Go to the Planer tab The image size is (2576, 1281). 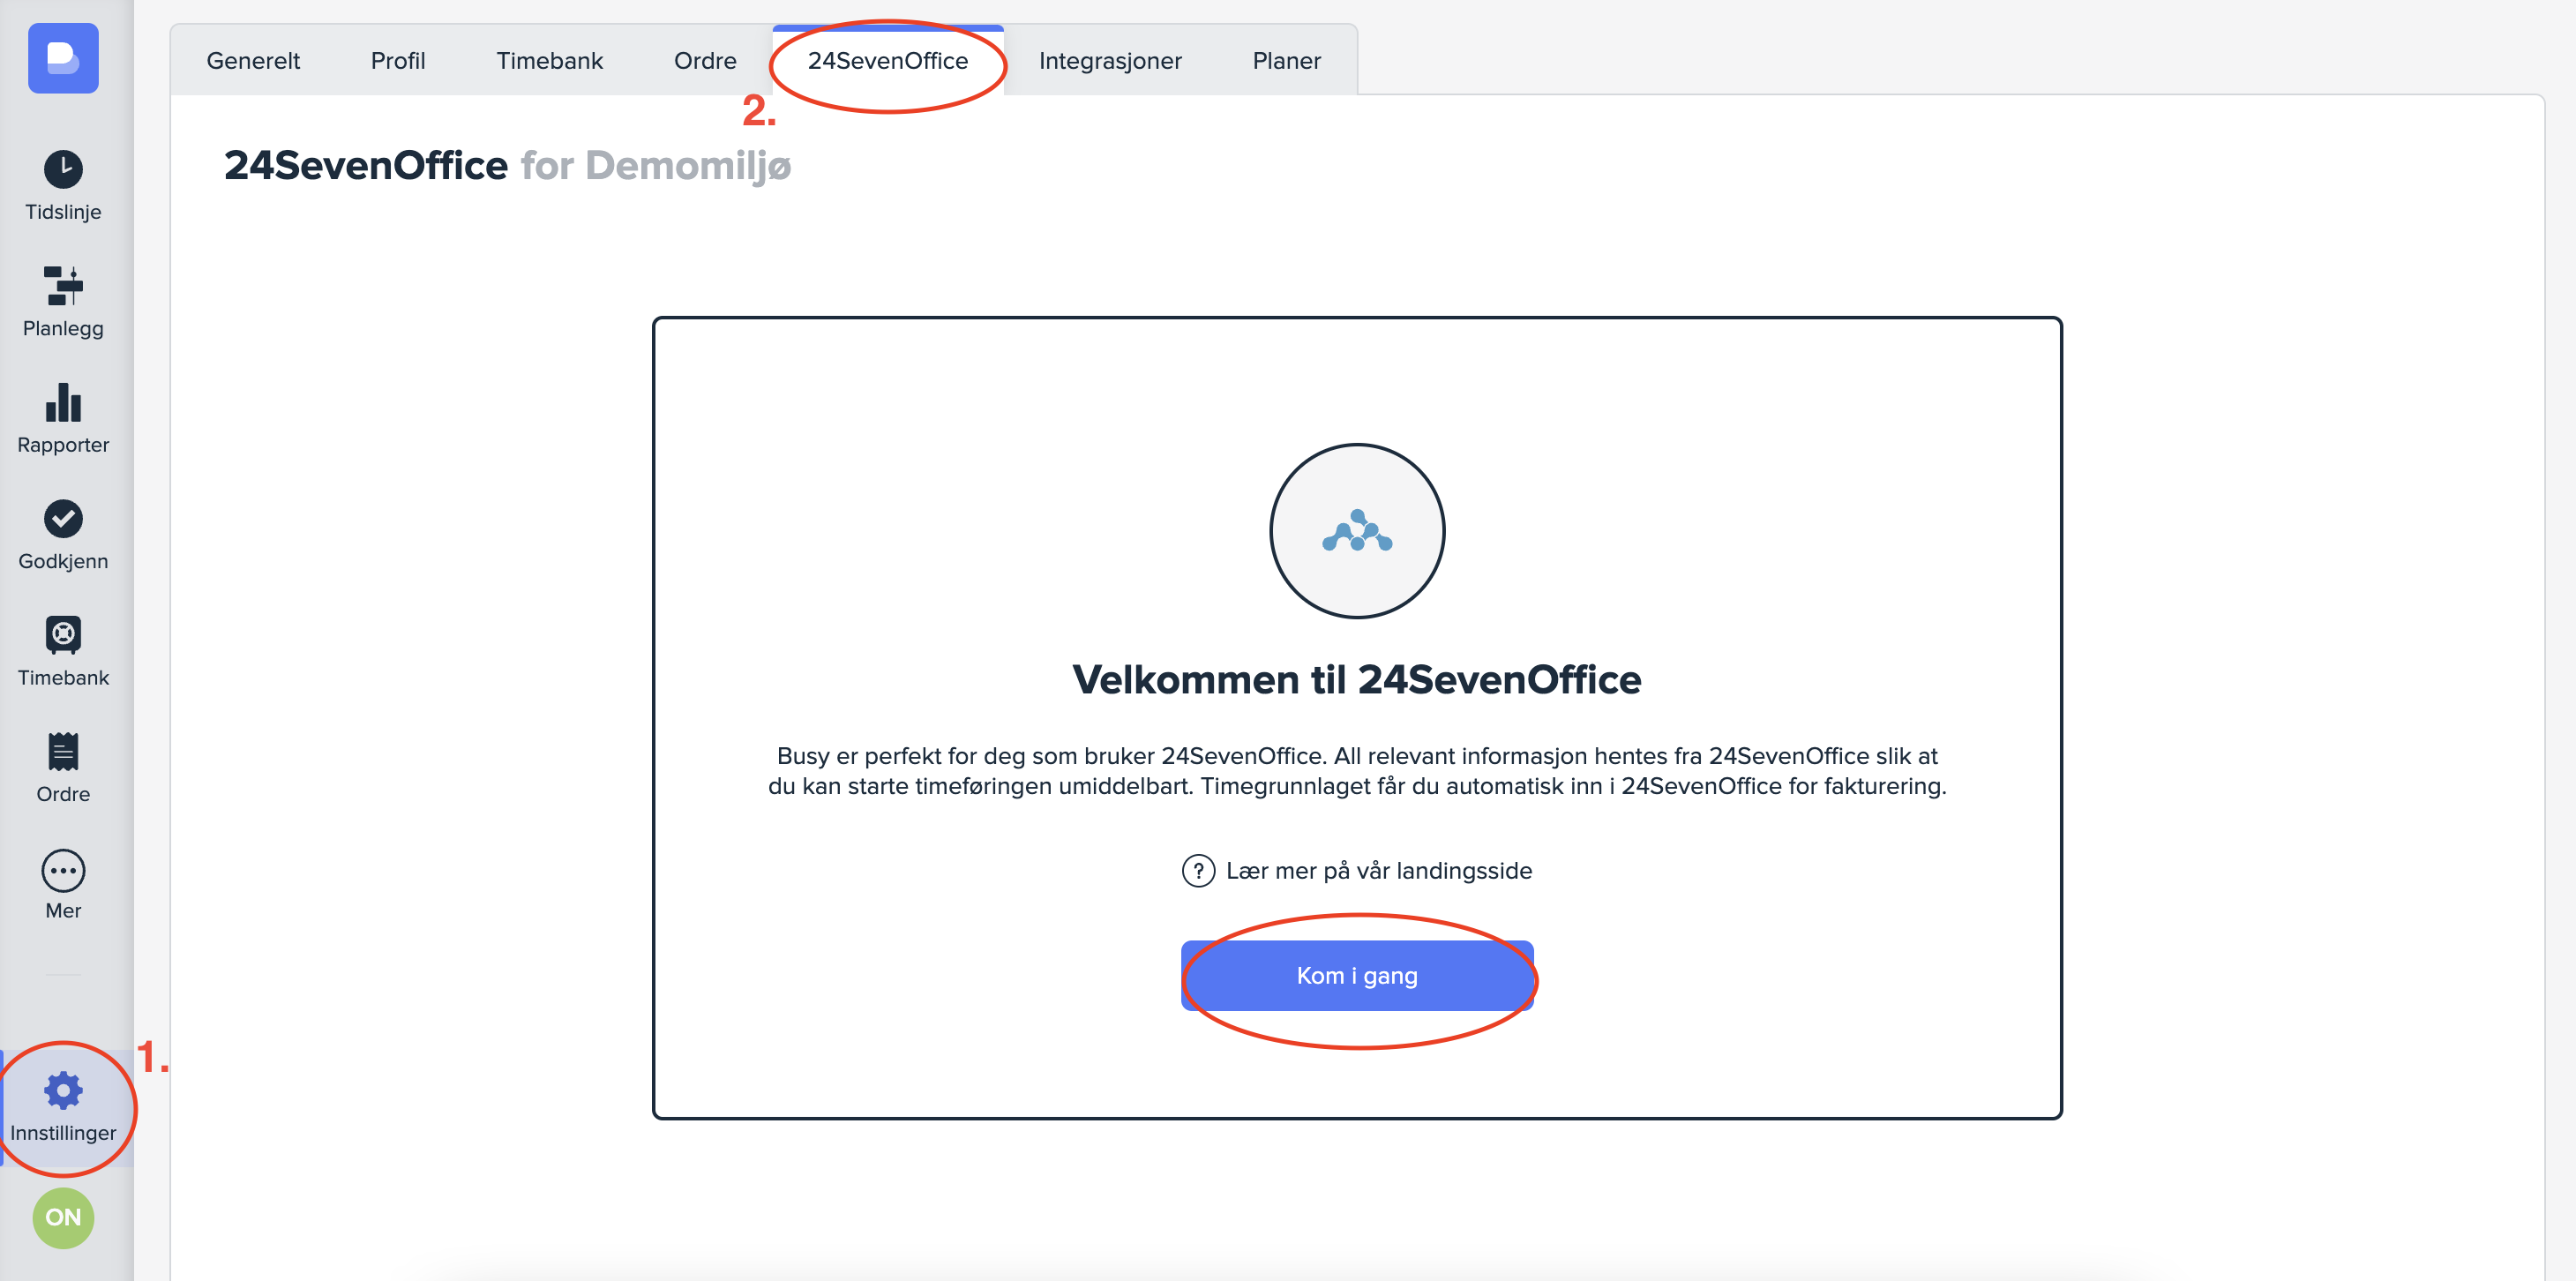coord(1286,61)
